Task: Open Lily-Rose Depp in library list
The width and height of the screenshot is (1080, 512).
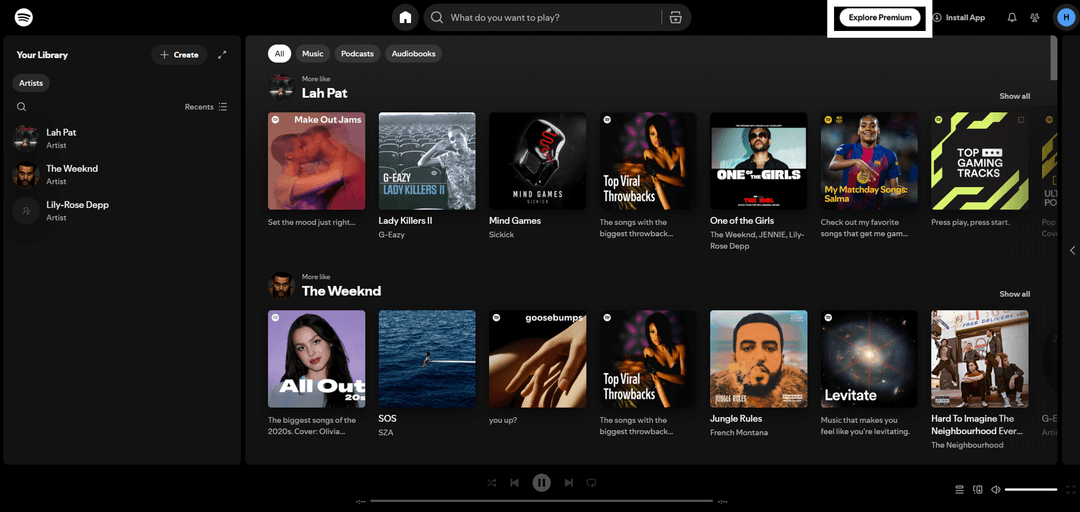Action: [x=122, y=210]
